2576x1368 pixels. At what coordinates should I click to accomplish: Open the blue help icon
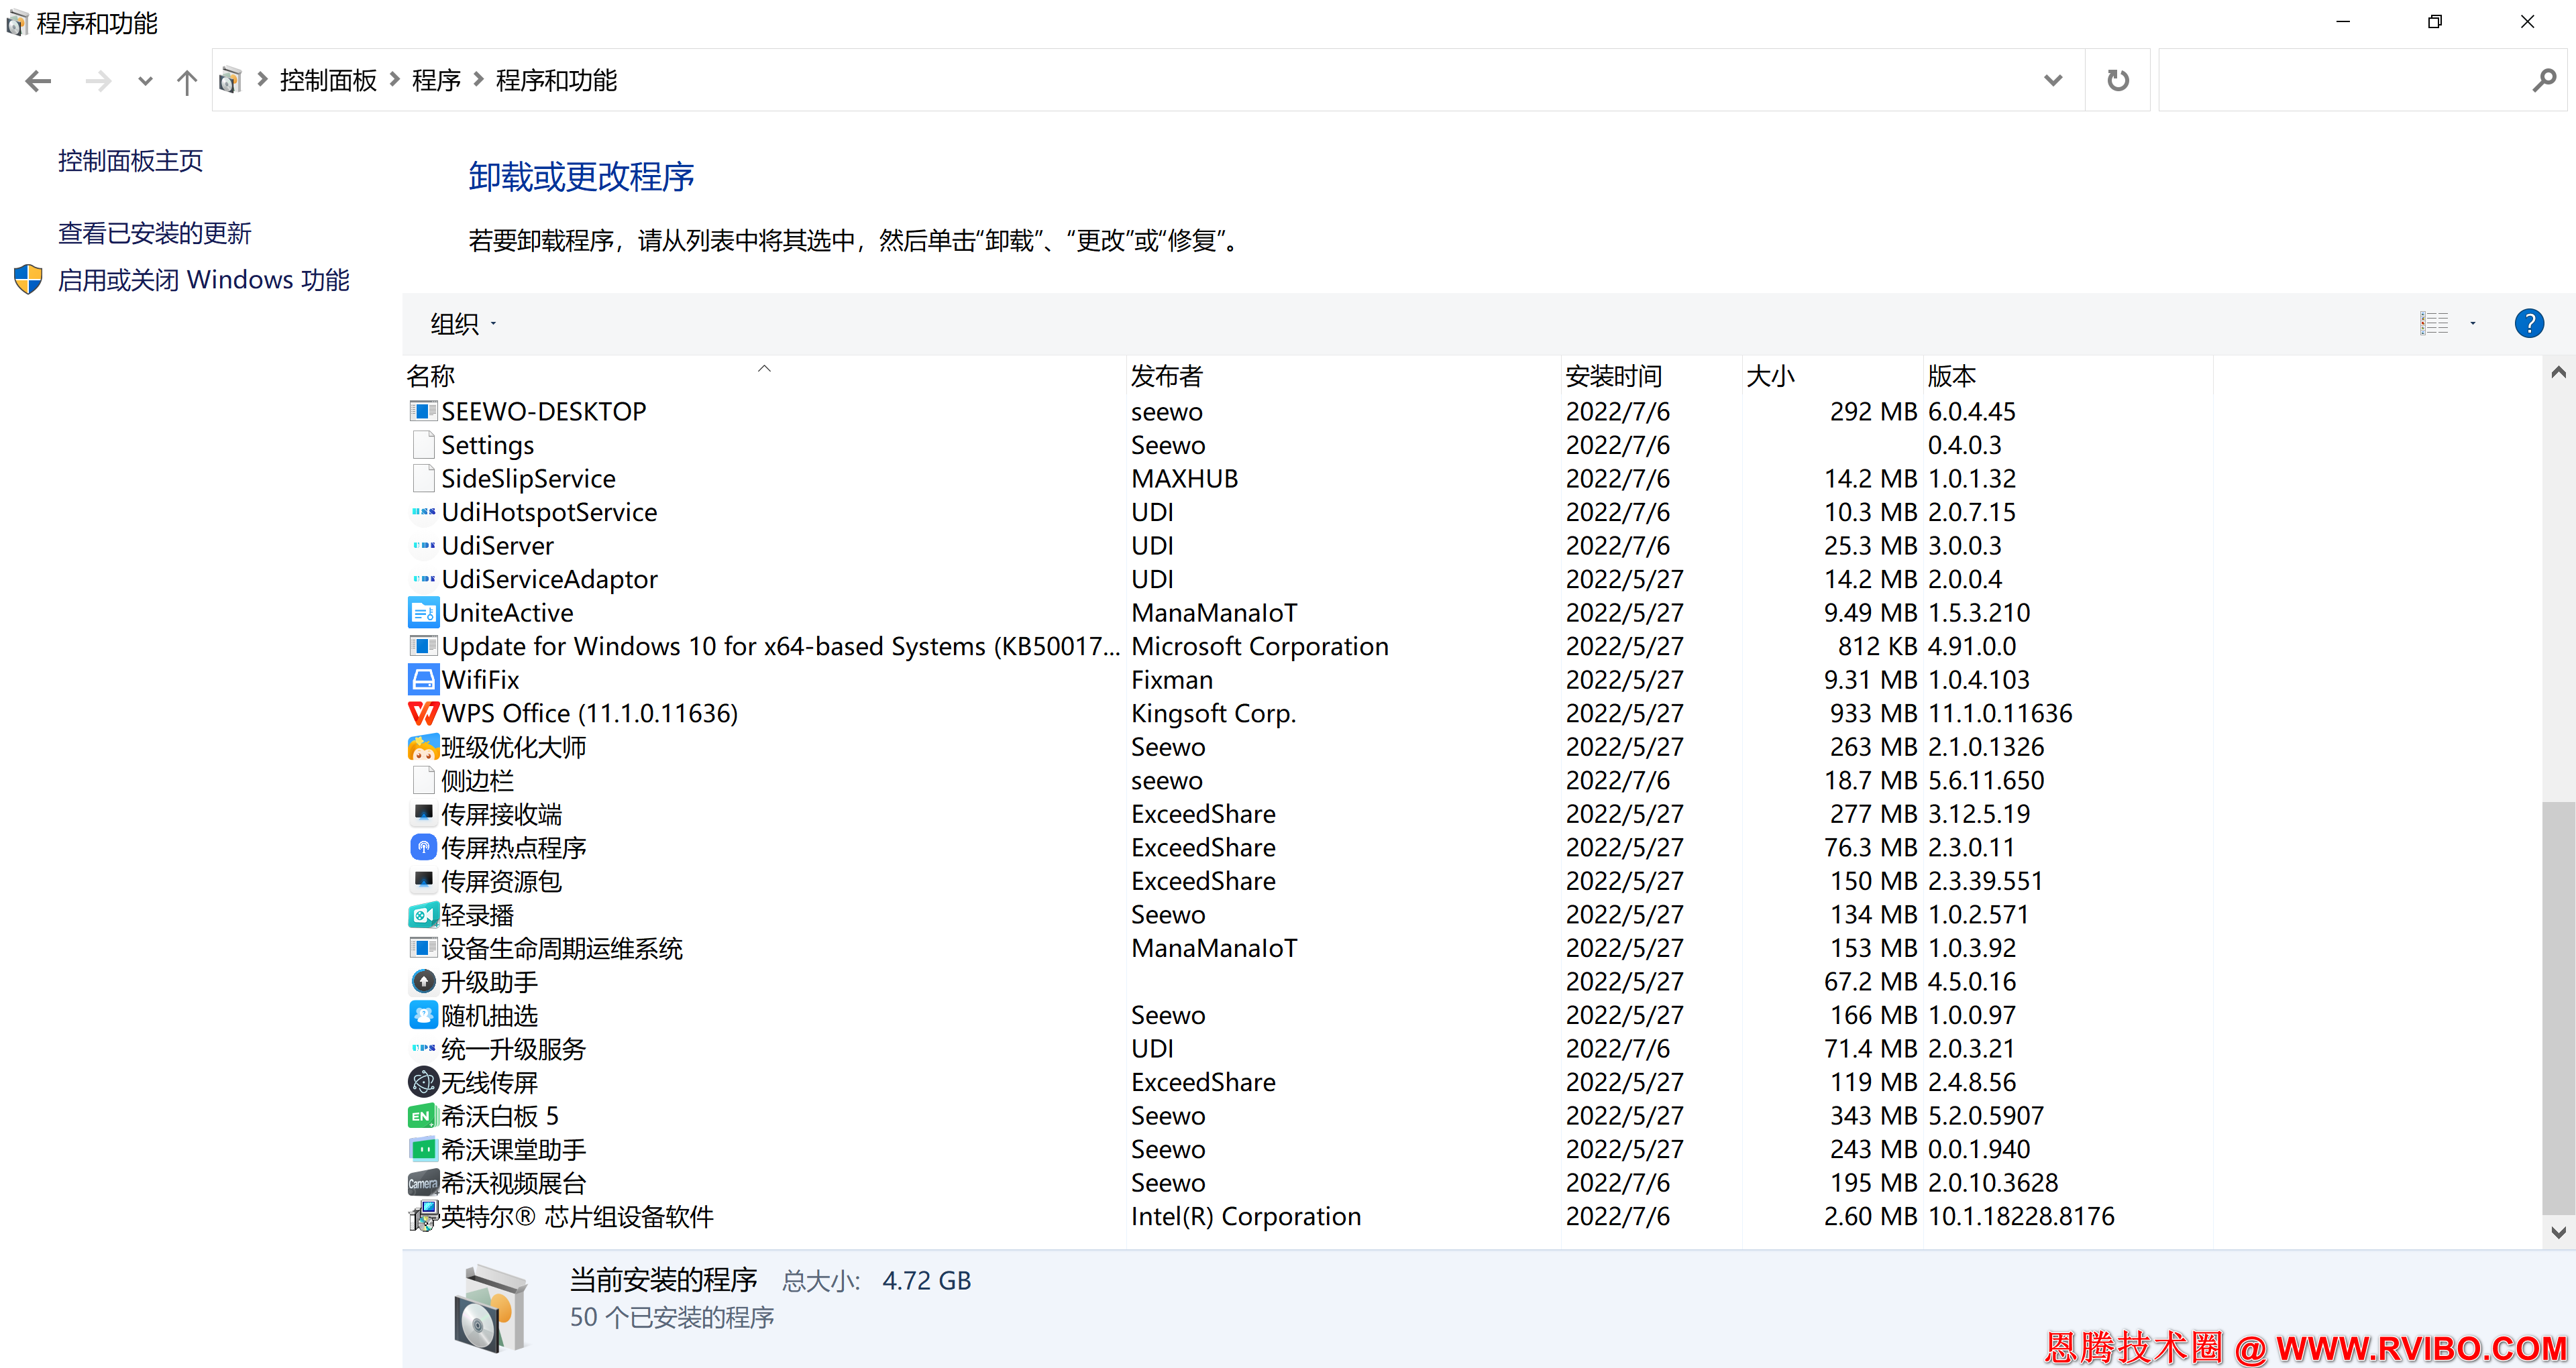click(x=2529, y=323)
